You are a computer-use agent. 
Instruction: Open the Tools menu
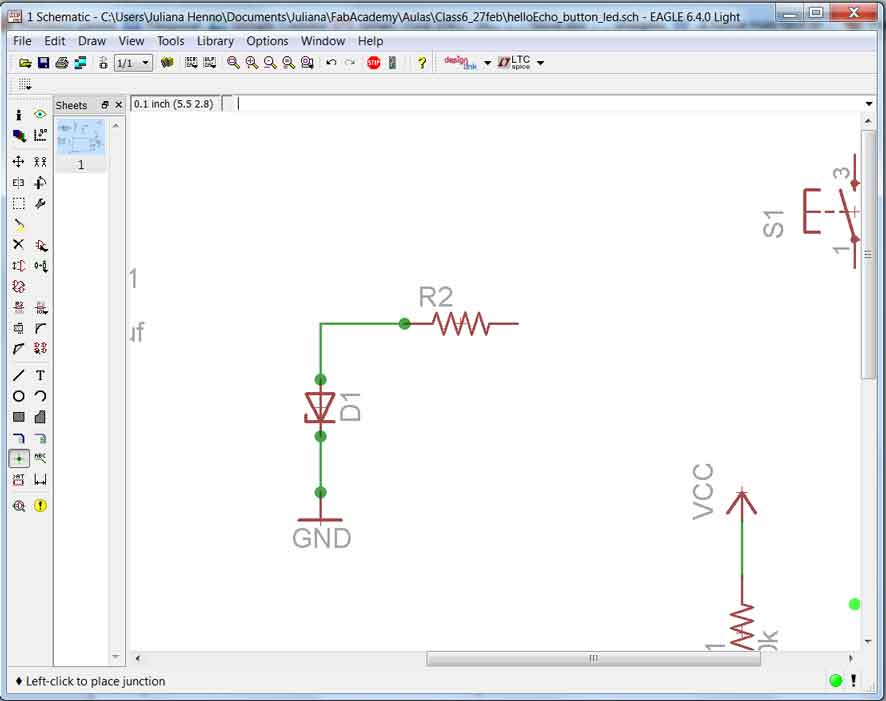click(x=171, y=41)
